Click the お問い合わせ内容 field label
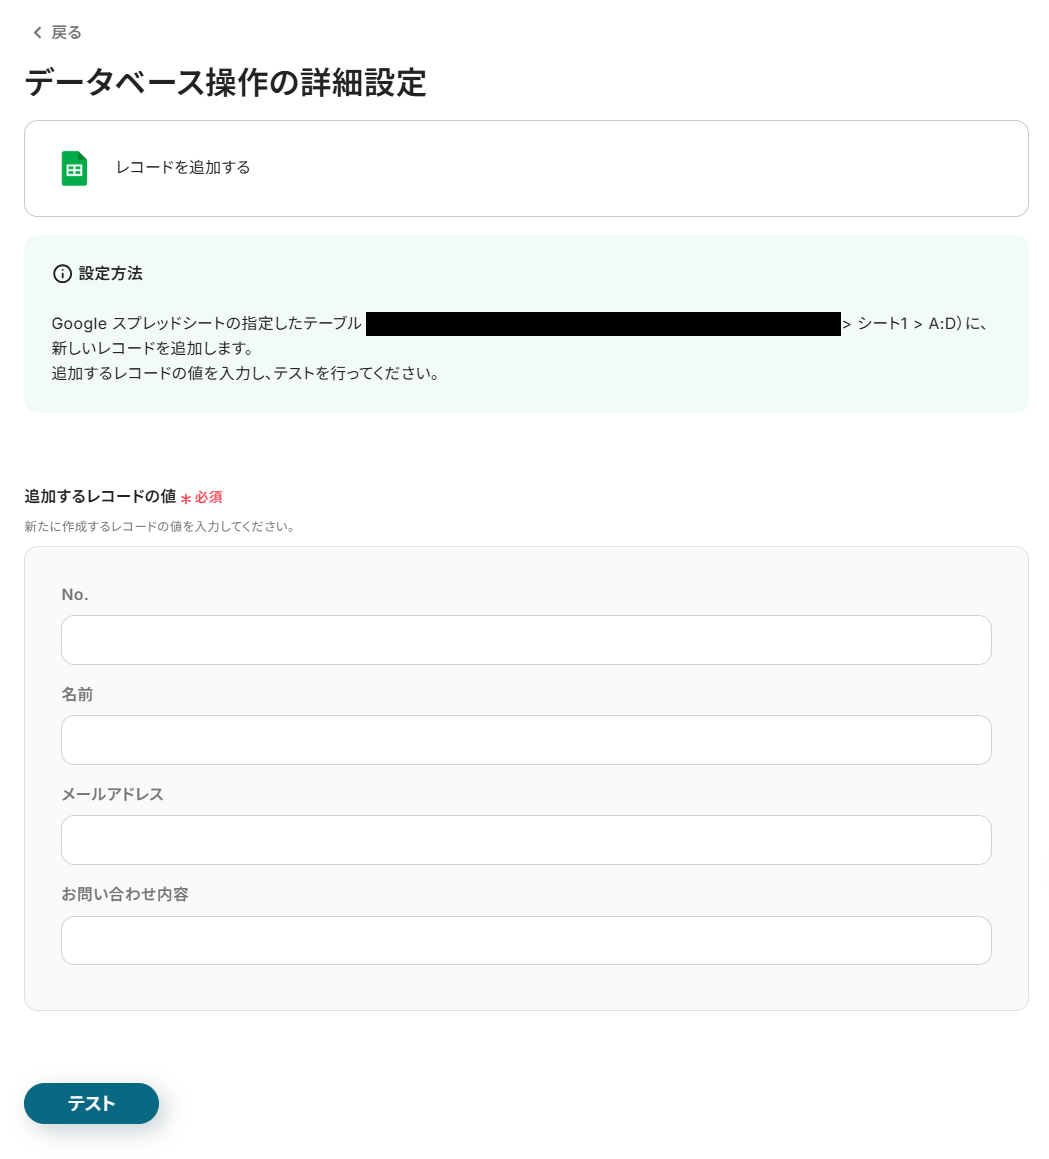Screen dimensions: 1049x1159 pyautogui.click(x=125, y=894)
